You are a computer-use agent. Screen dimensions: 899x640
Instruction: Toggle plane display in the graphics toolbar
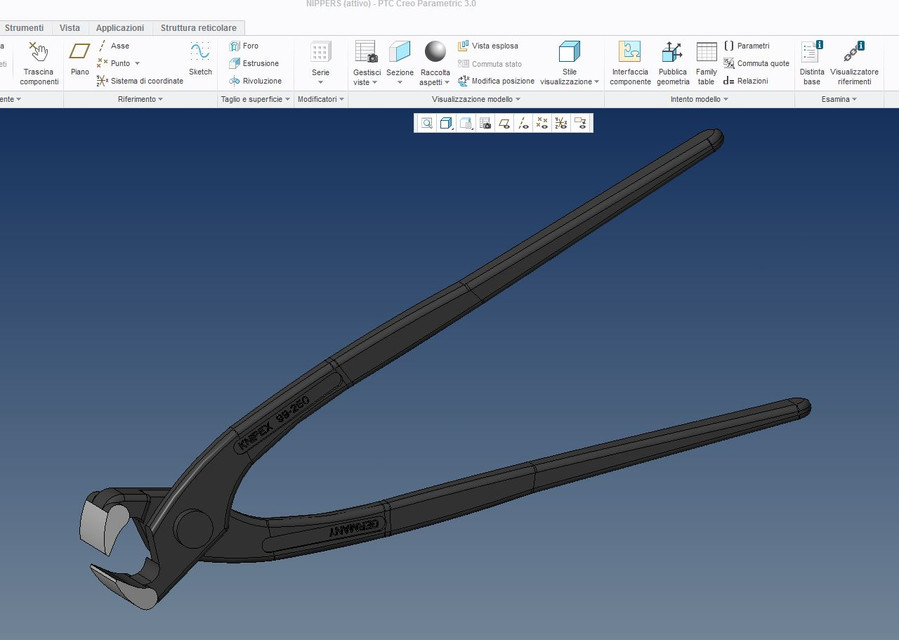pyautogui.click(x=504, y=123)
